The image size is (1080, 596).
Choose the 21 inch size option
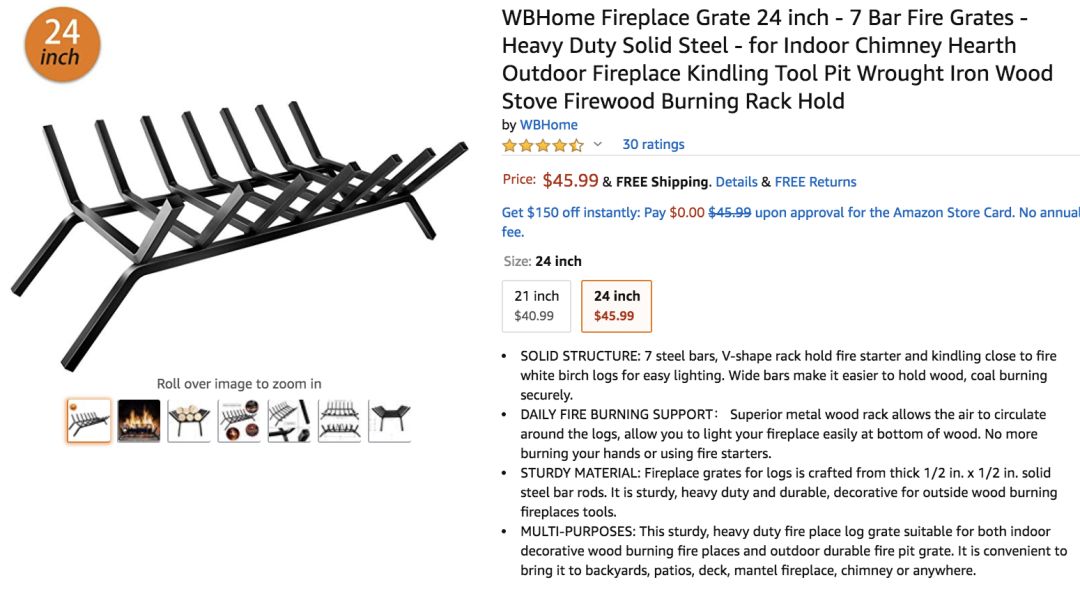click(536, 305)
